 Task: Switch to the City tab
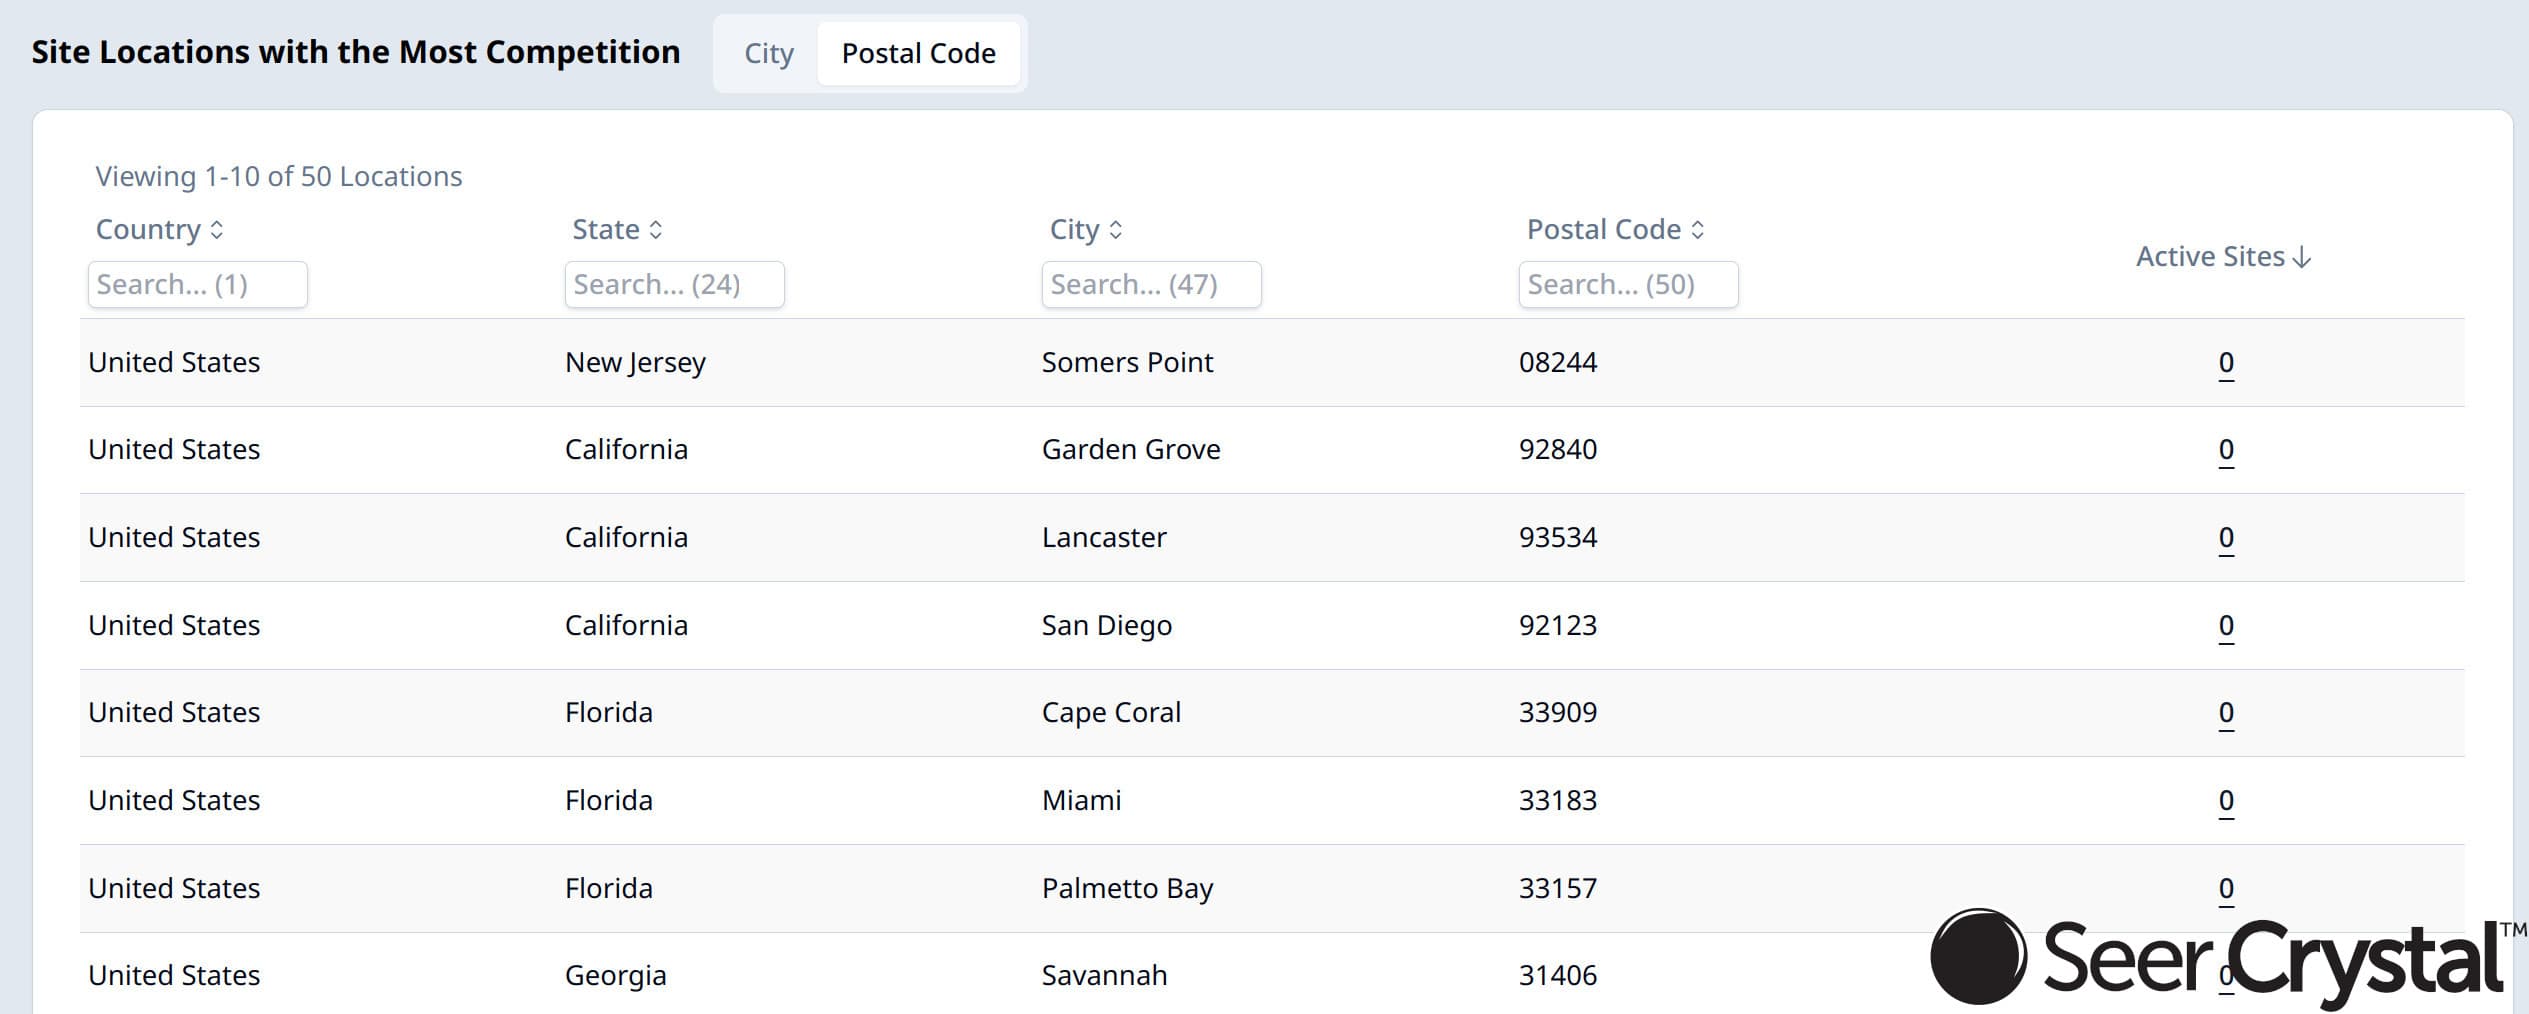click(x=768, y=53)
